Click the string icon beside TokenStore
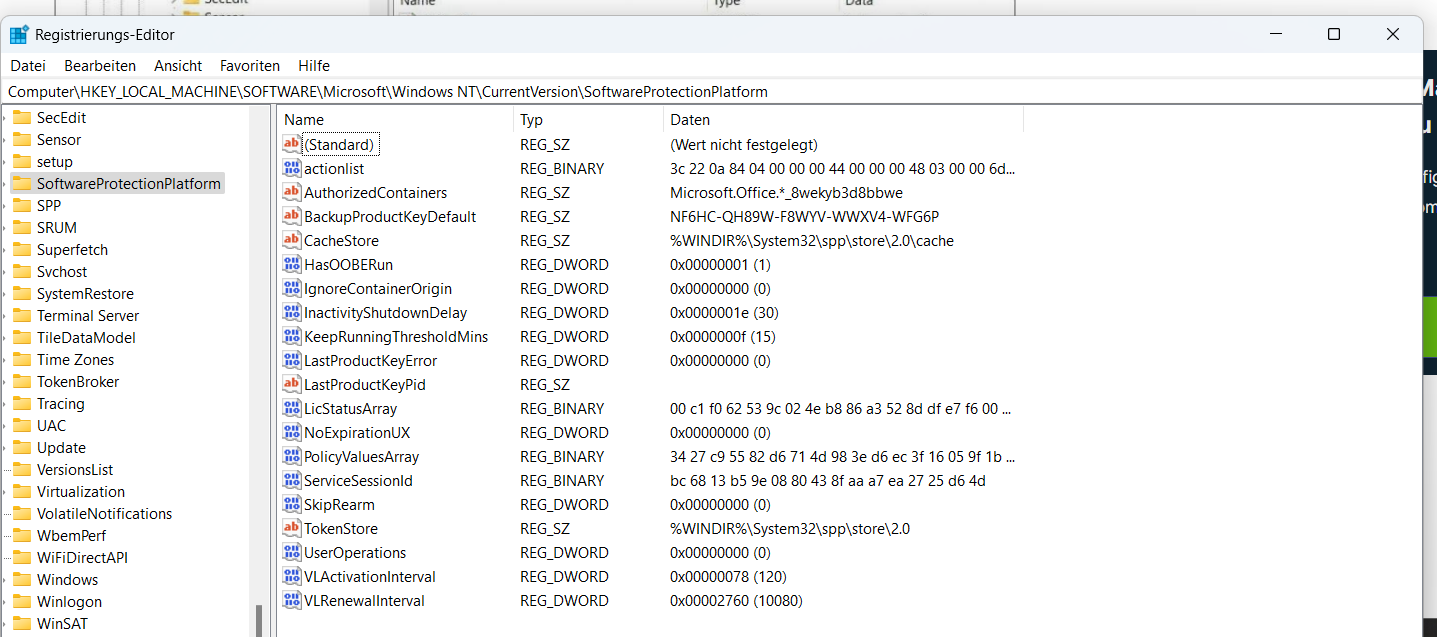This screenshot has height=637, width=1437. coord(292,529)
